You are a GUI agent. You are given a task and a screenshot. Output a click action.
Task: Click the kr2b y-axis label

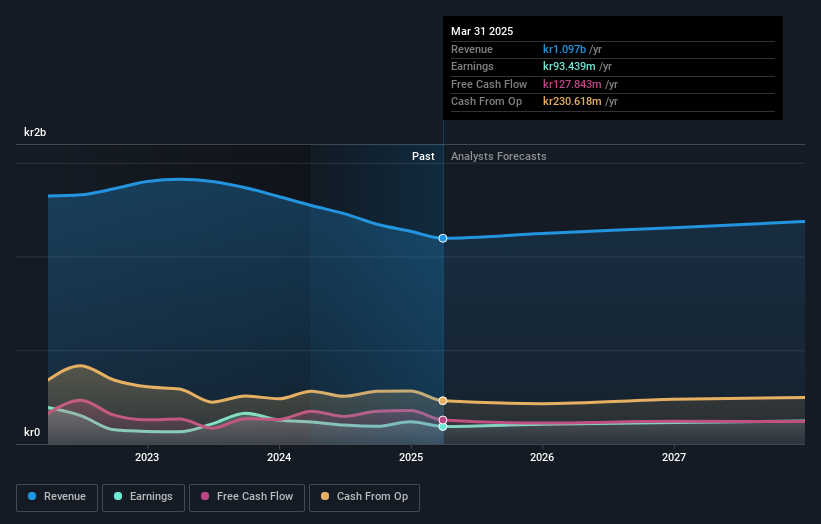pyautogui.click(x=35, y=132)
